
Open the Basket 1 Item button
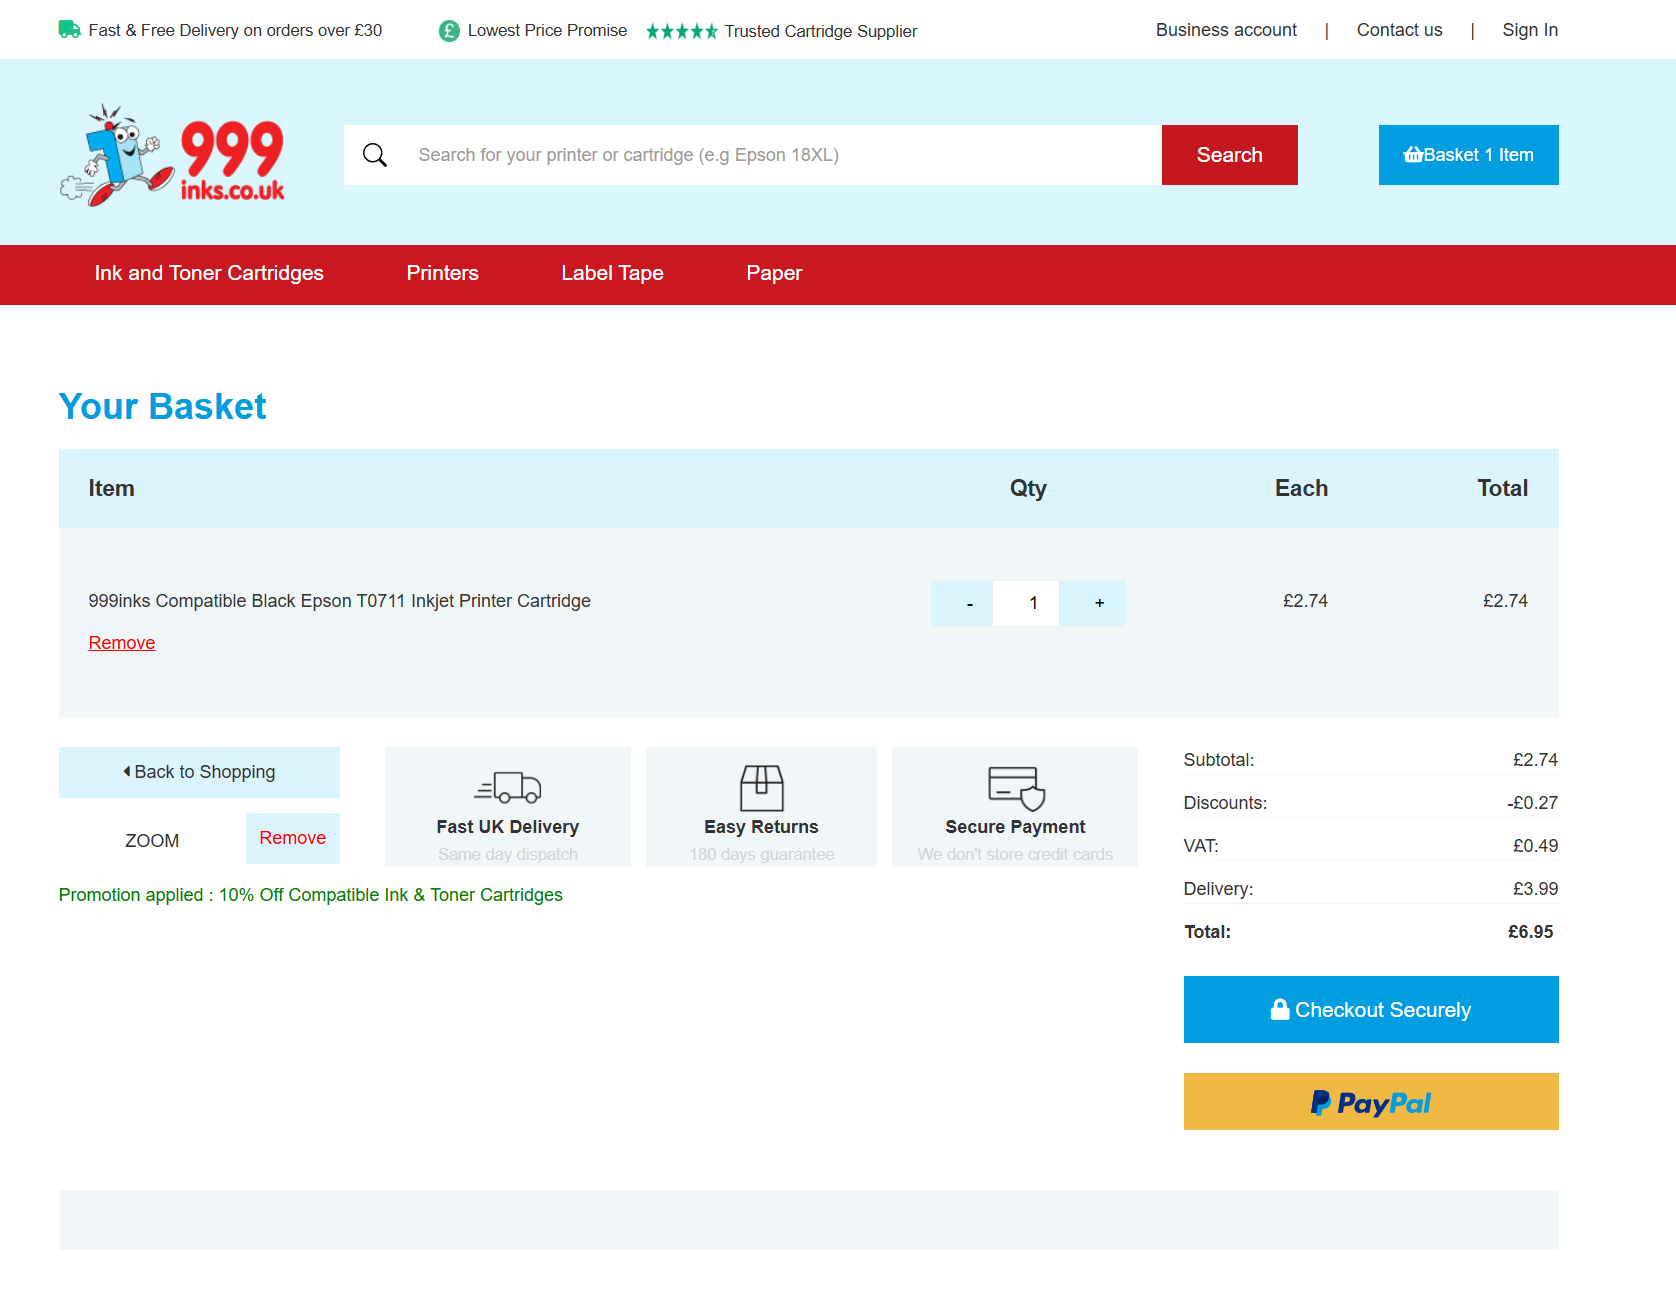[x=1468, y=155]
